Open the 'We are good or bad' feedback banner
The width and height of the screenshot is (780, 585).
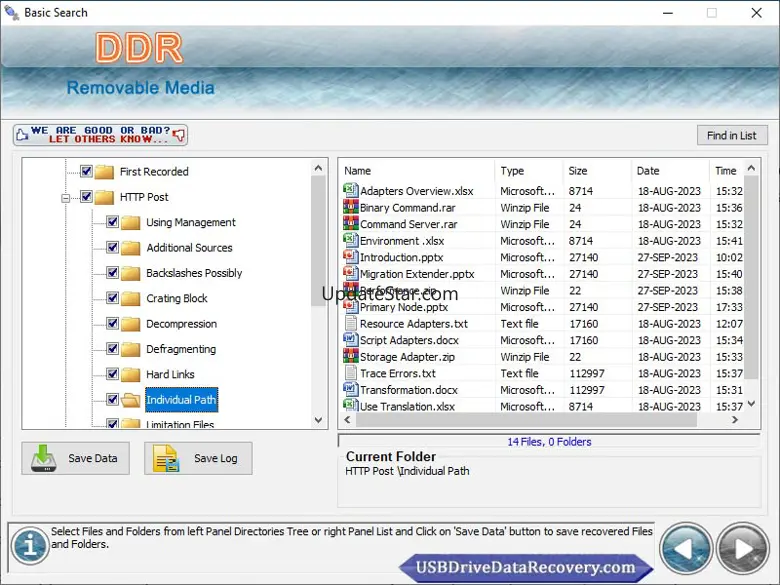click(100, 135)
